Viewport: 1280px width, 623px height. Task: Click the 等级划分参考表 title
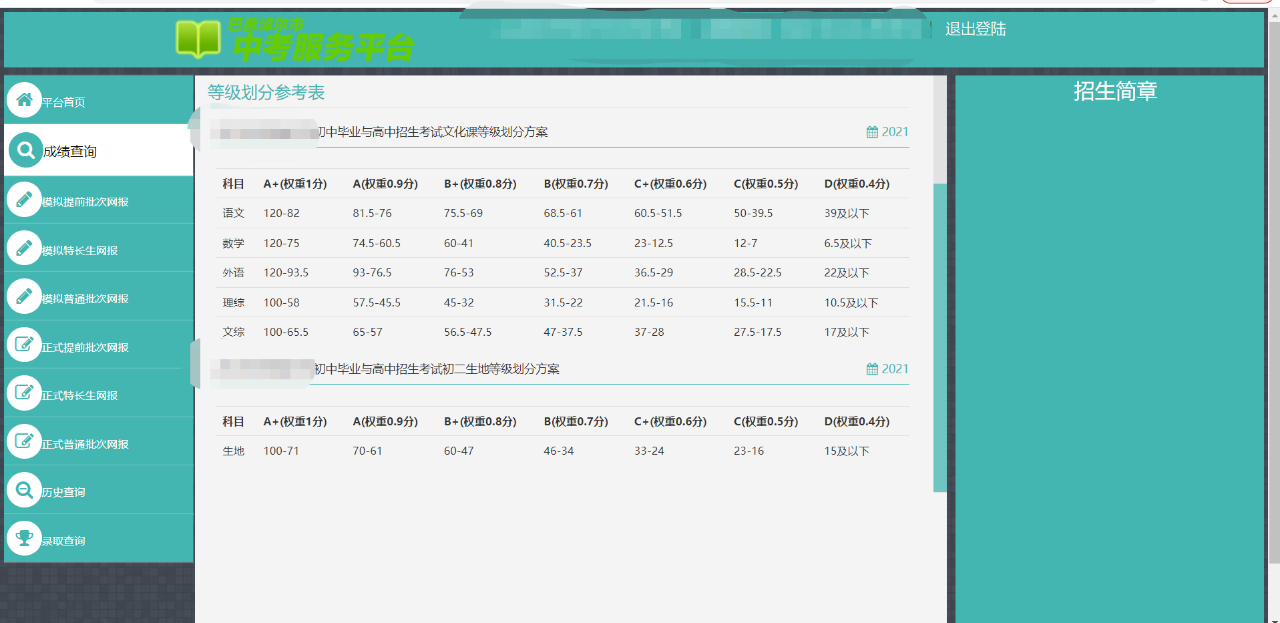pyautogui.click(x=266, y=93)
